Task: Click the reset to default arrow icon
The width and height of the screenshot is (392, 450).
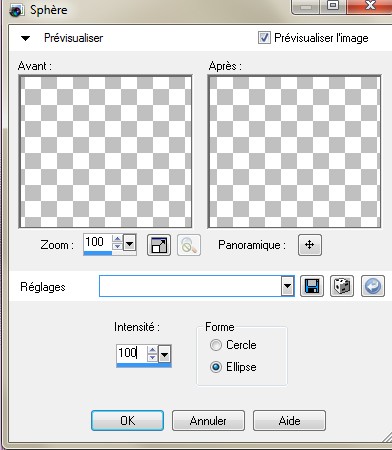Action: pyautogui.click(x=373, y=286)
